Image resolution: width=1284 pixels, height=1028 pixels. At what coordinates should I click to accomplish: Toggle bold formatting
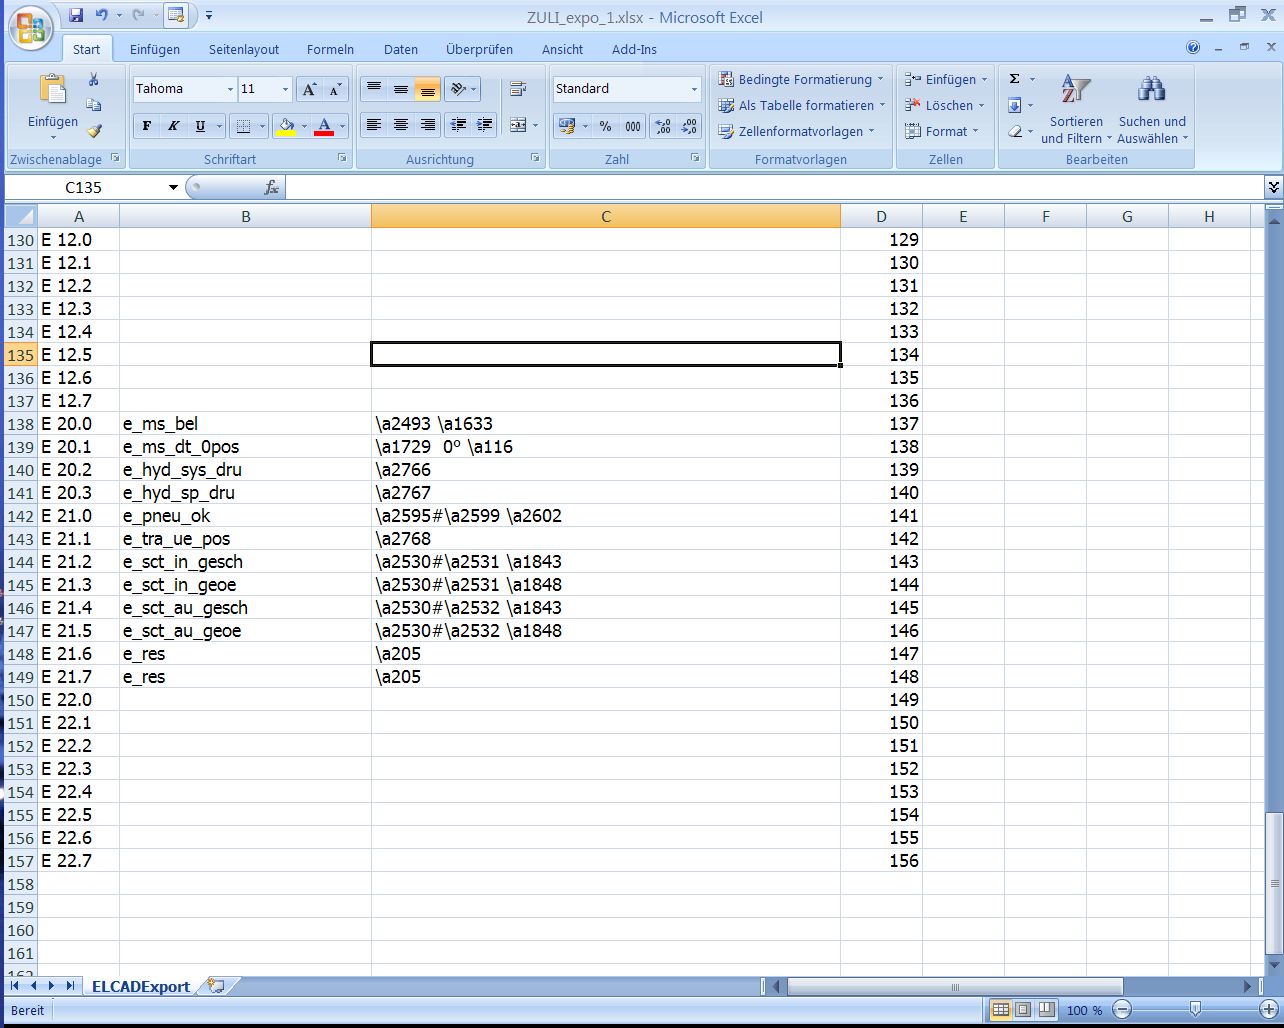click(x=147, y=126)
